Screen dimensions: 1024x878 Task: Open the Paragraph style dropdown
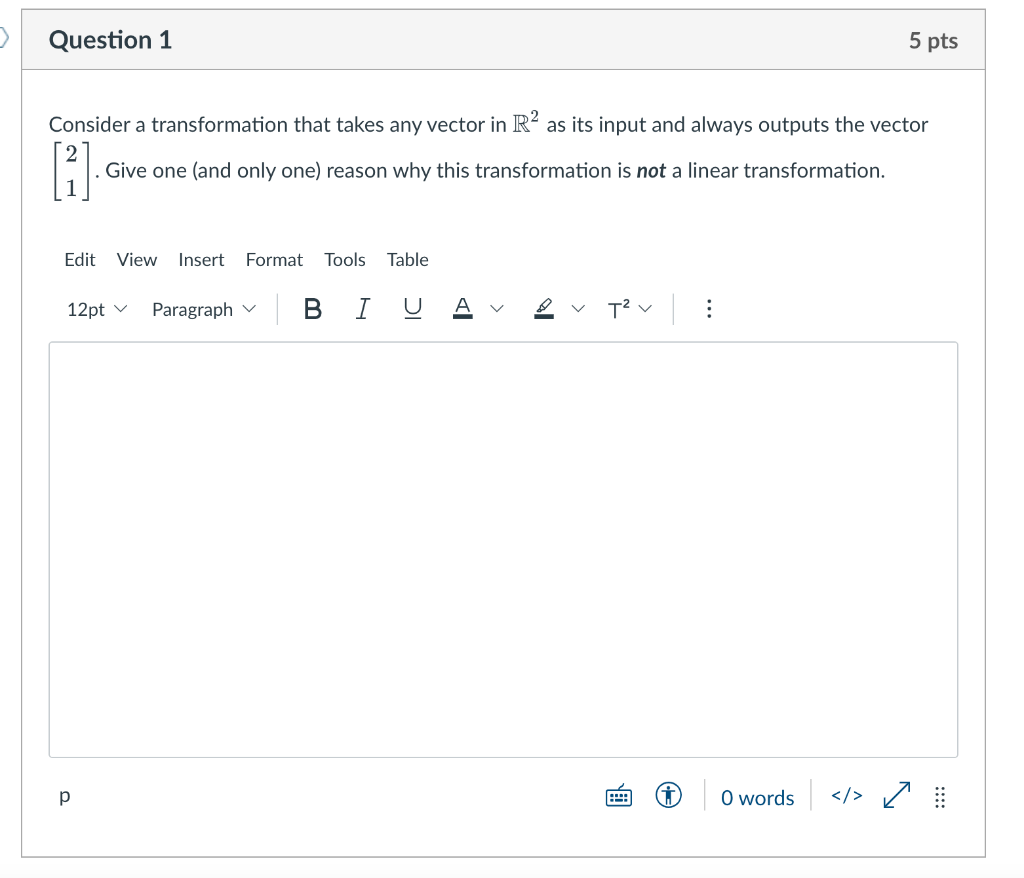click(x=204, y=309)
